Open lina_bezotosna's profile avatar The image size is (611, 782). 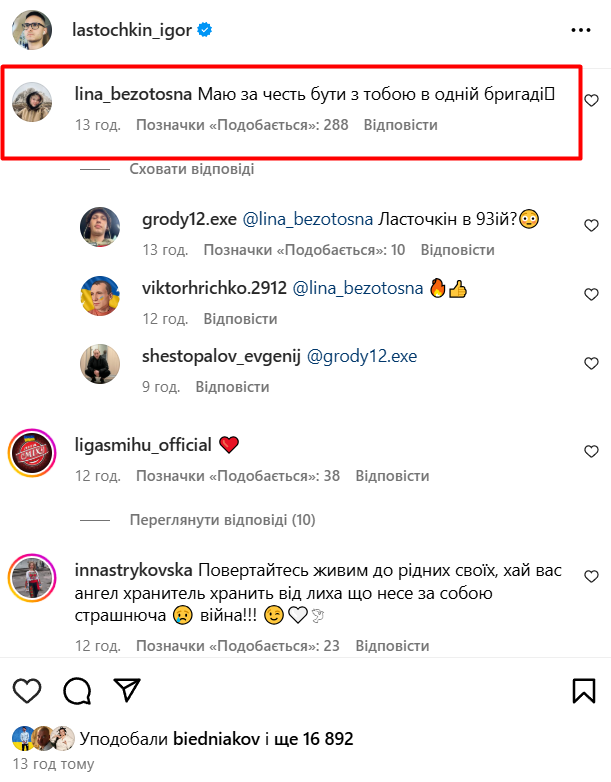pos(33,101)
